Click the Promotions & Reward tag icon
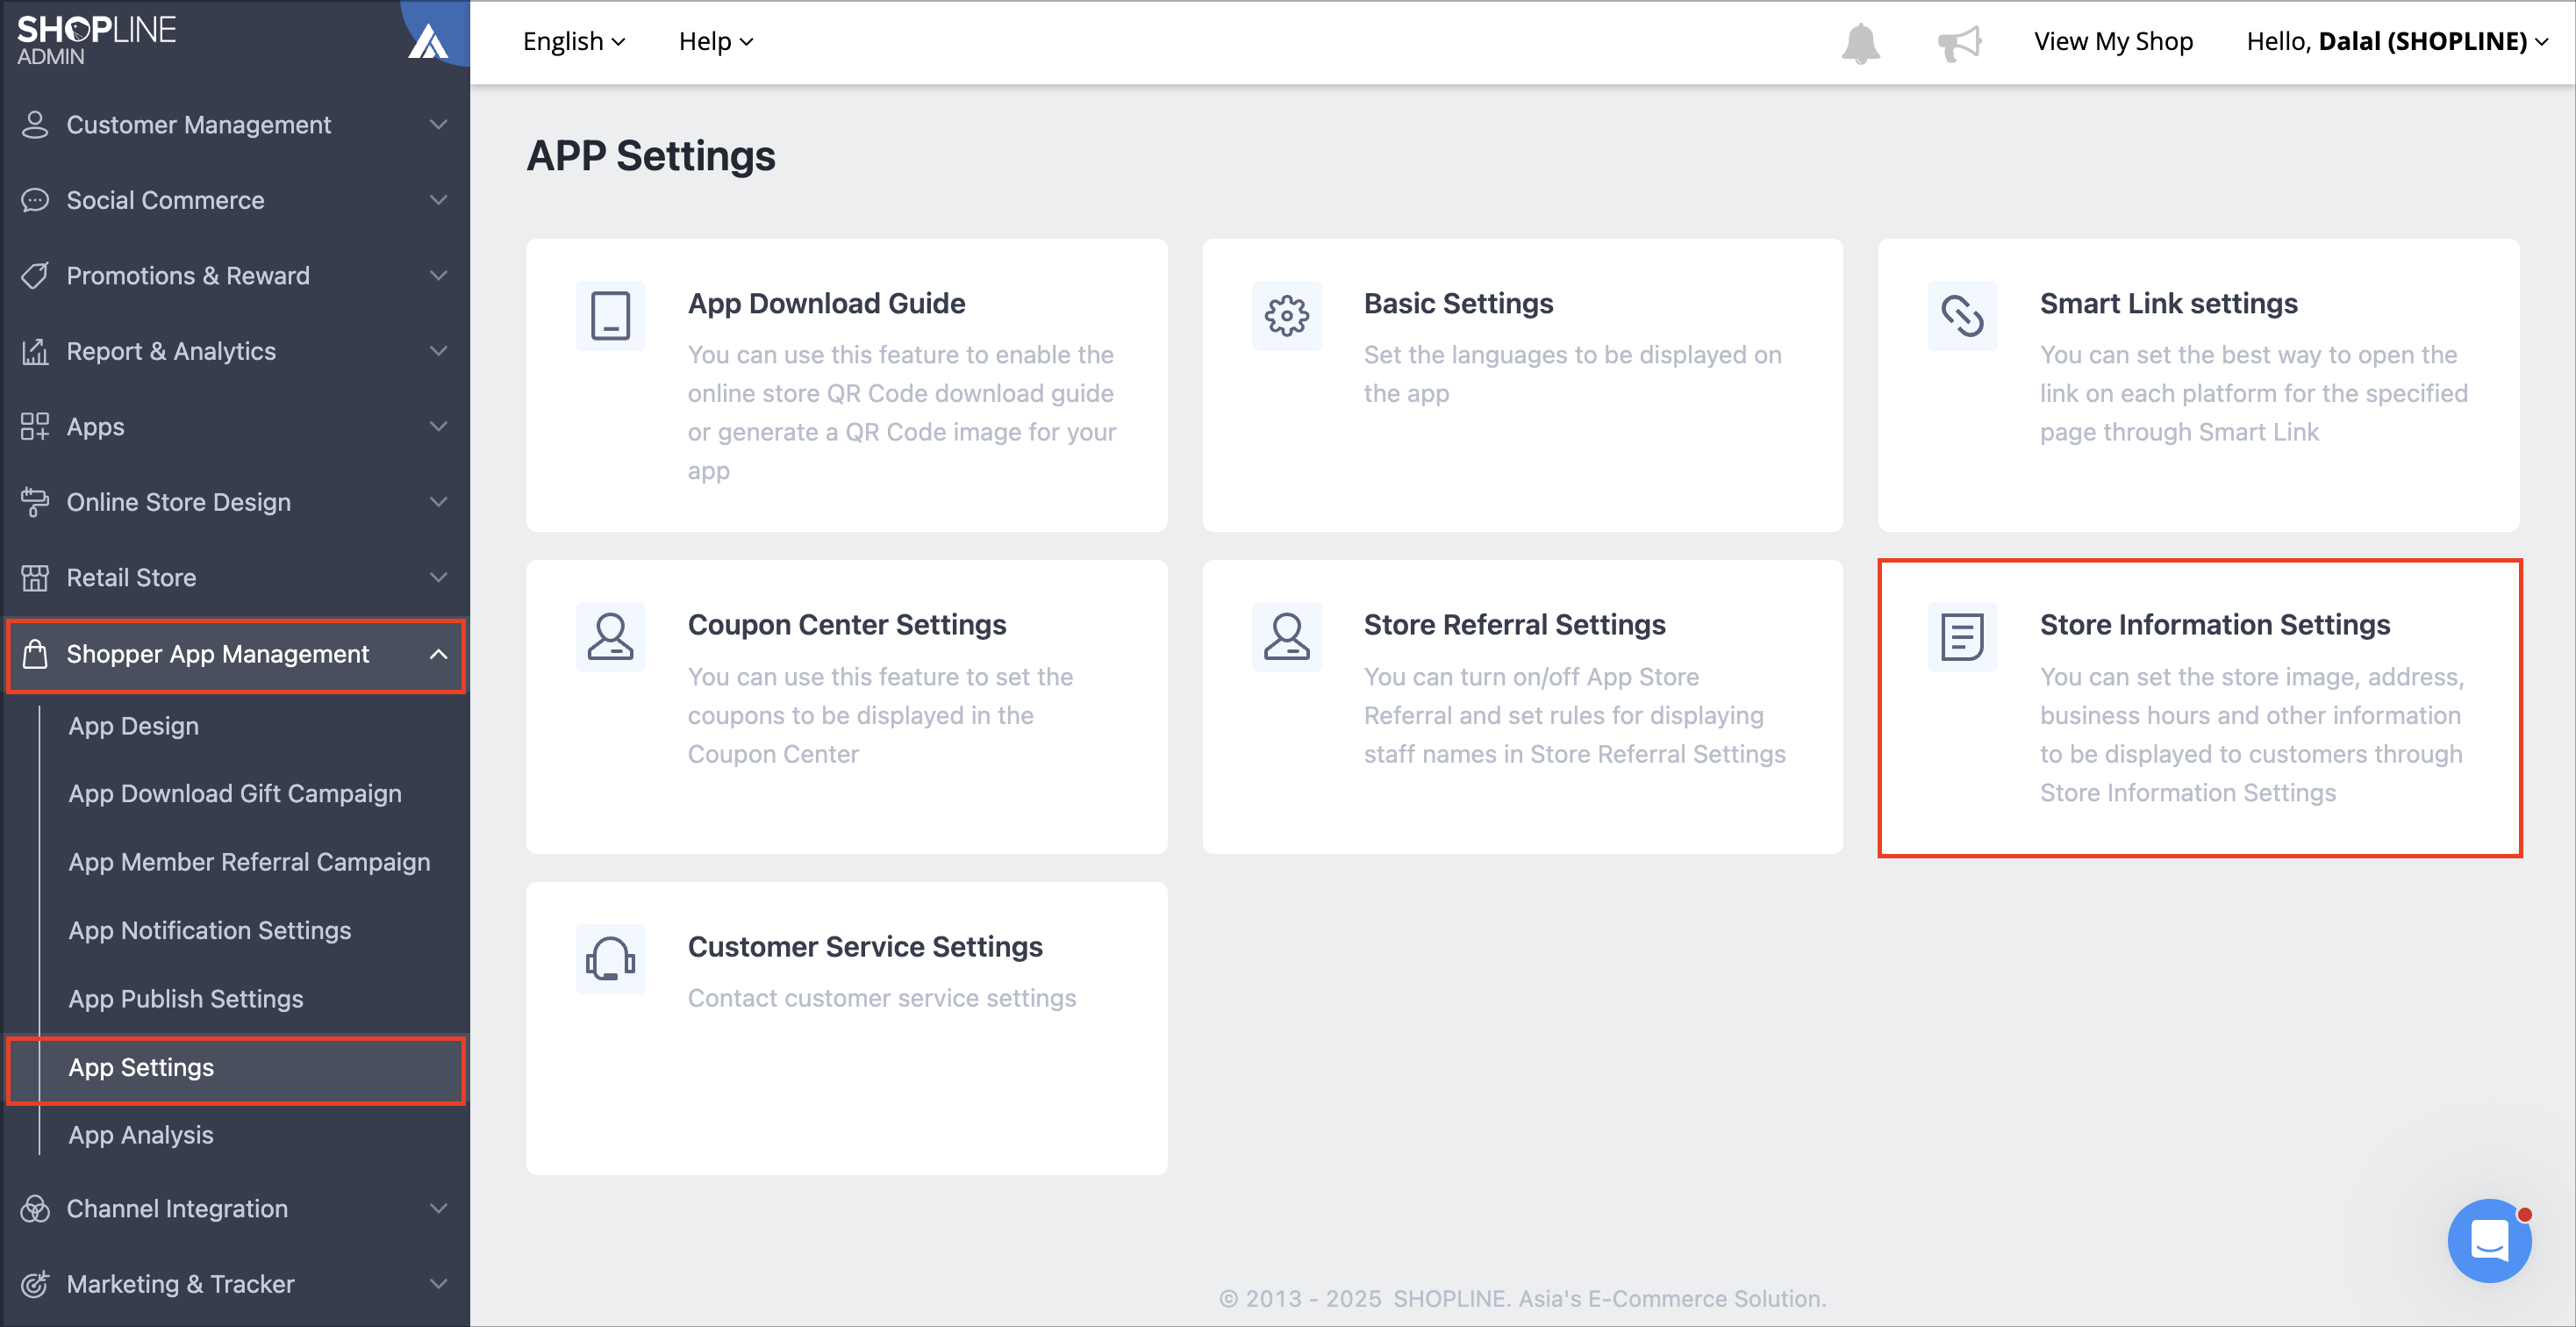The height and width of the screenshot is (1327, 2576). 35,275
